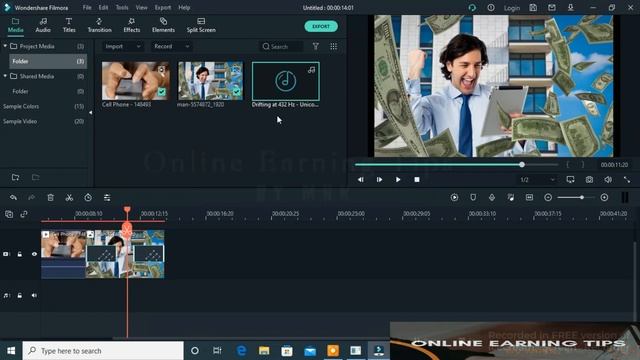Click the adjust settings sliders icon
640x360 pixels.
point(107,198)
